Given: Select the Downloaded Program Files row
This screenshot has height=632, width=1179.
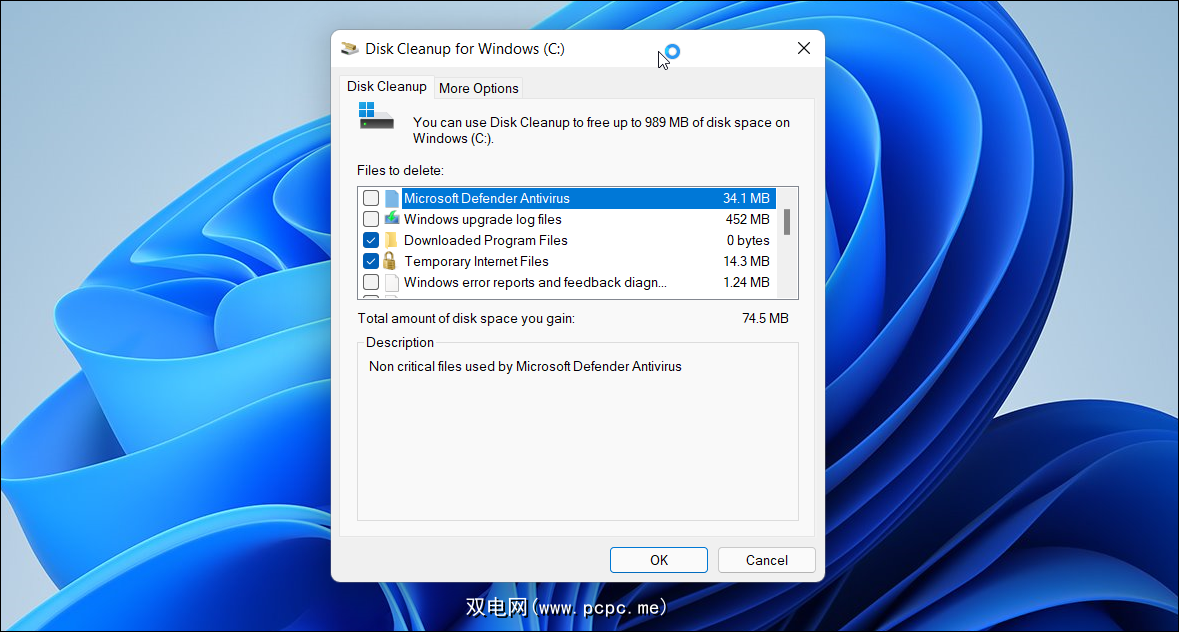Looking at the screenshot, I should pyautogui.click(x=567, y=240).
